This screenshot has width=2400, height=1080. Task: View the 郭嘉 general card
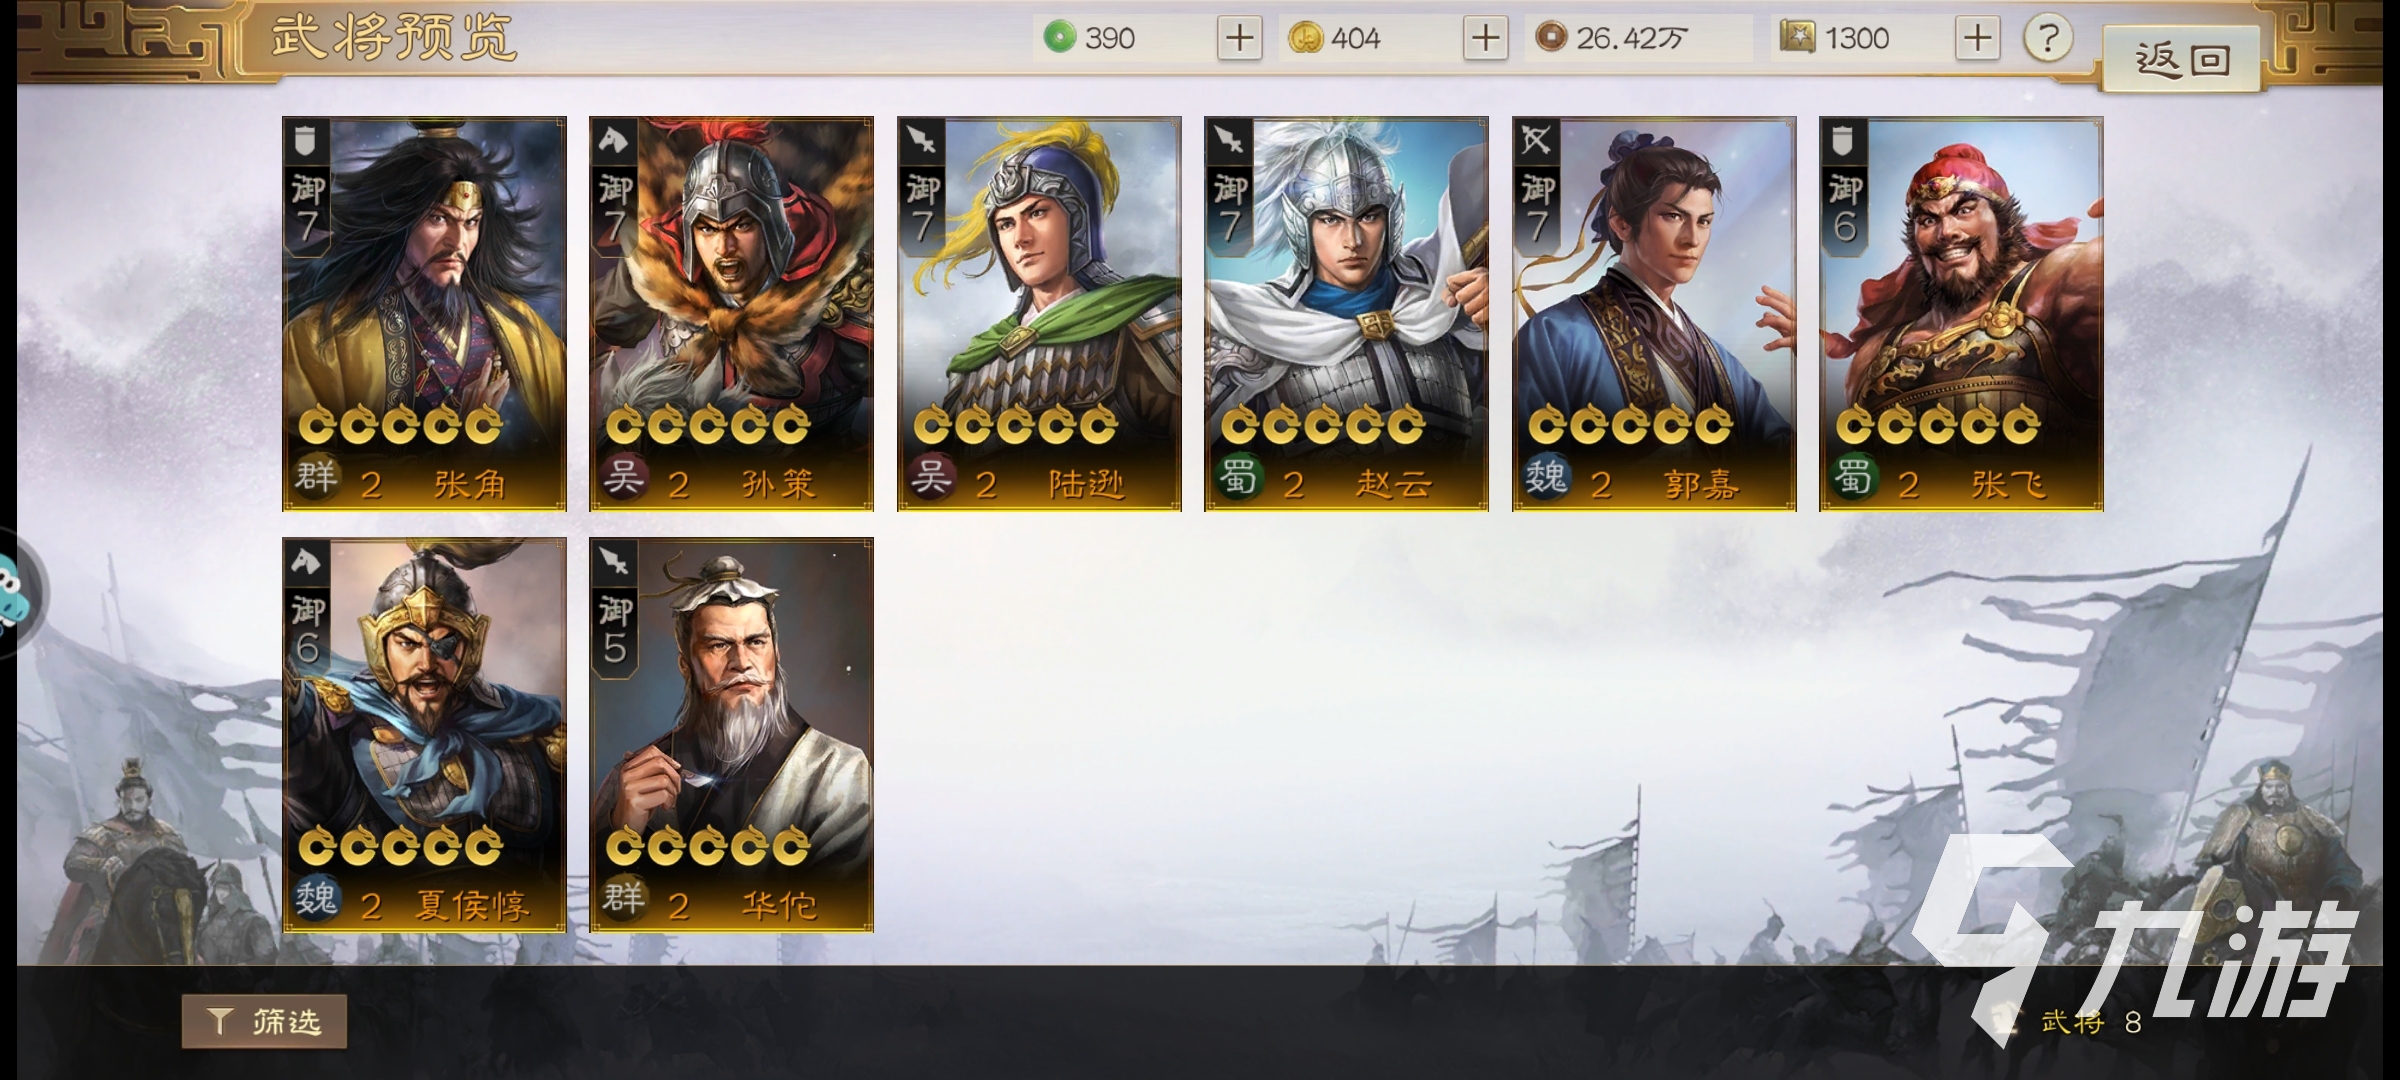point(1654,314)
